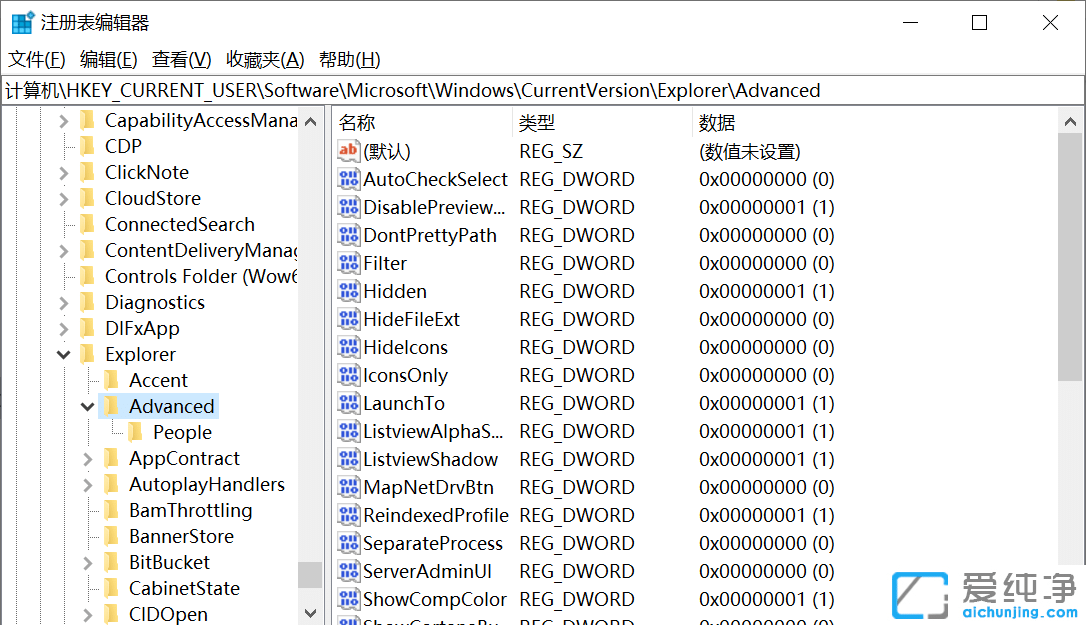This screenshot has height=625, width=1086.
Task: Select the People subkey
Action: pos(183,432)
